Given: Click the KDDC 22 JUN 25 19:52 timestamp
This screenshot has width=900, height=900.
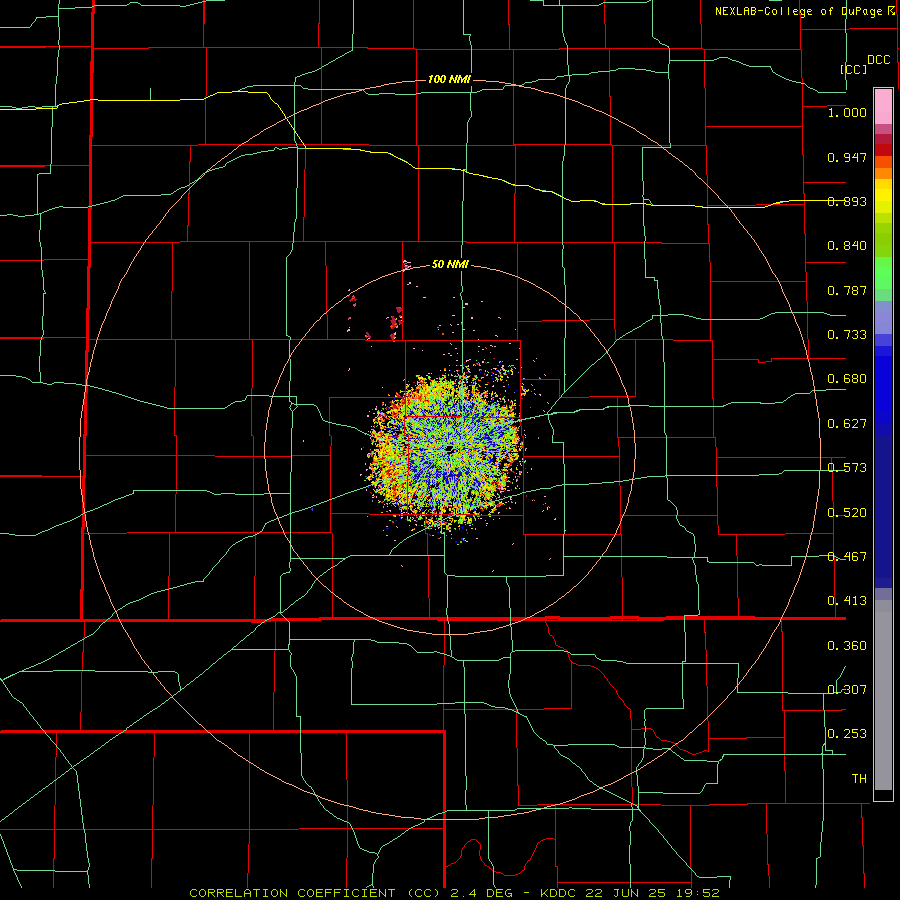Looking at the screenshot, I should tap(630, 893).
